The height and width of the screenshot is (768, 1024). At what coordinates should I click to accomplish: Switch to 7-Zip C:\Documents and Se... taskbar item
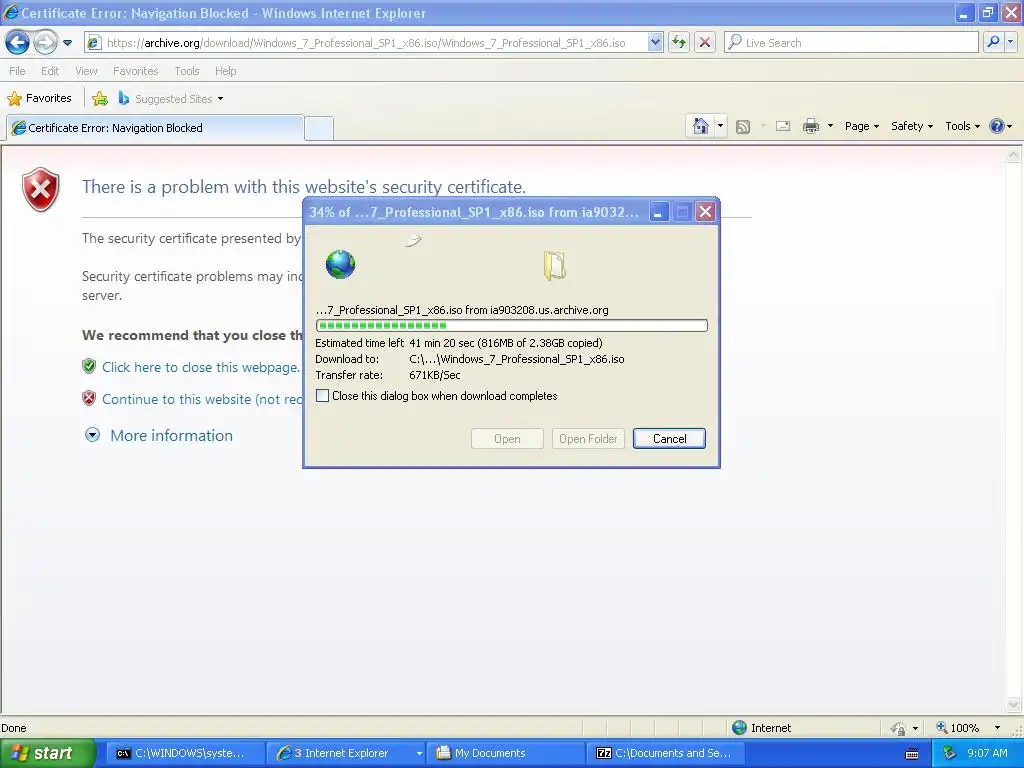tap(663, 753)
